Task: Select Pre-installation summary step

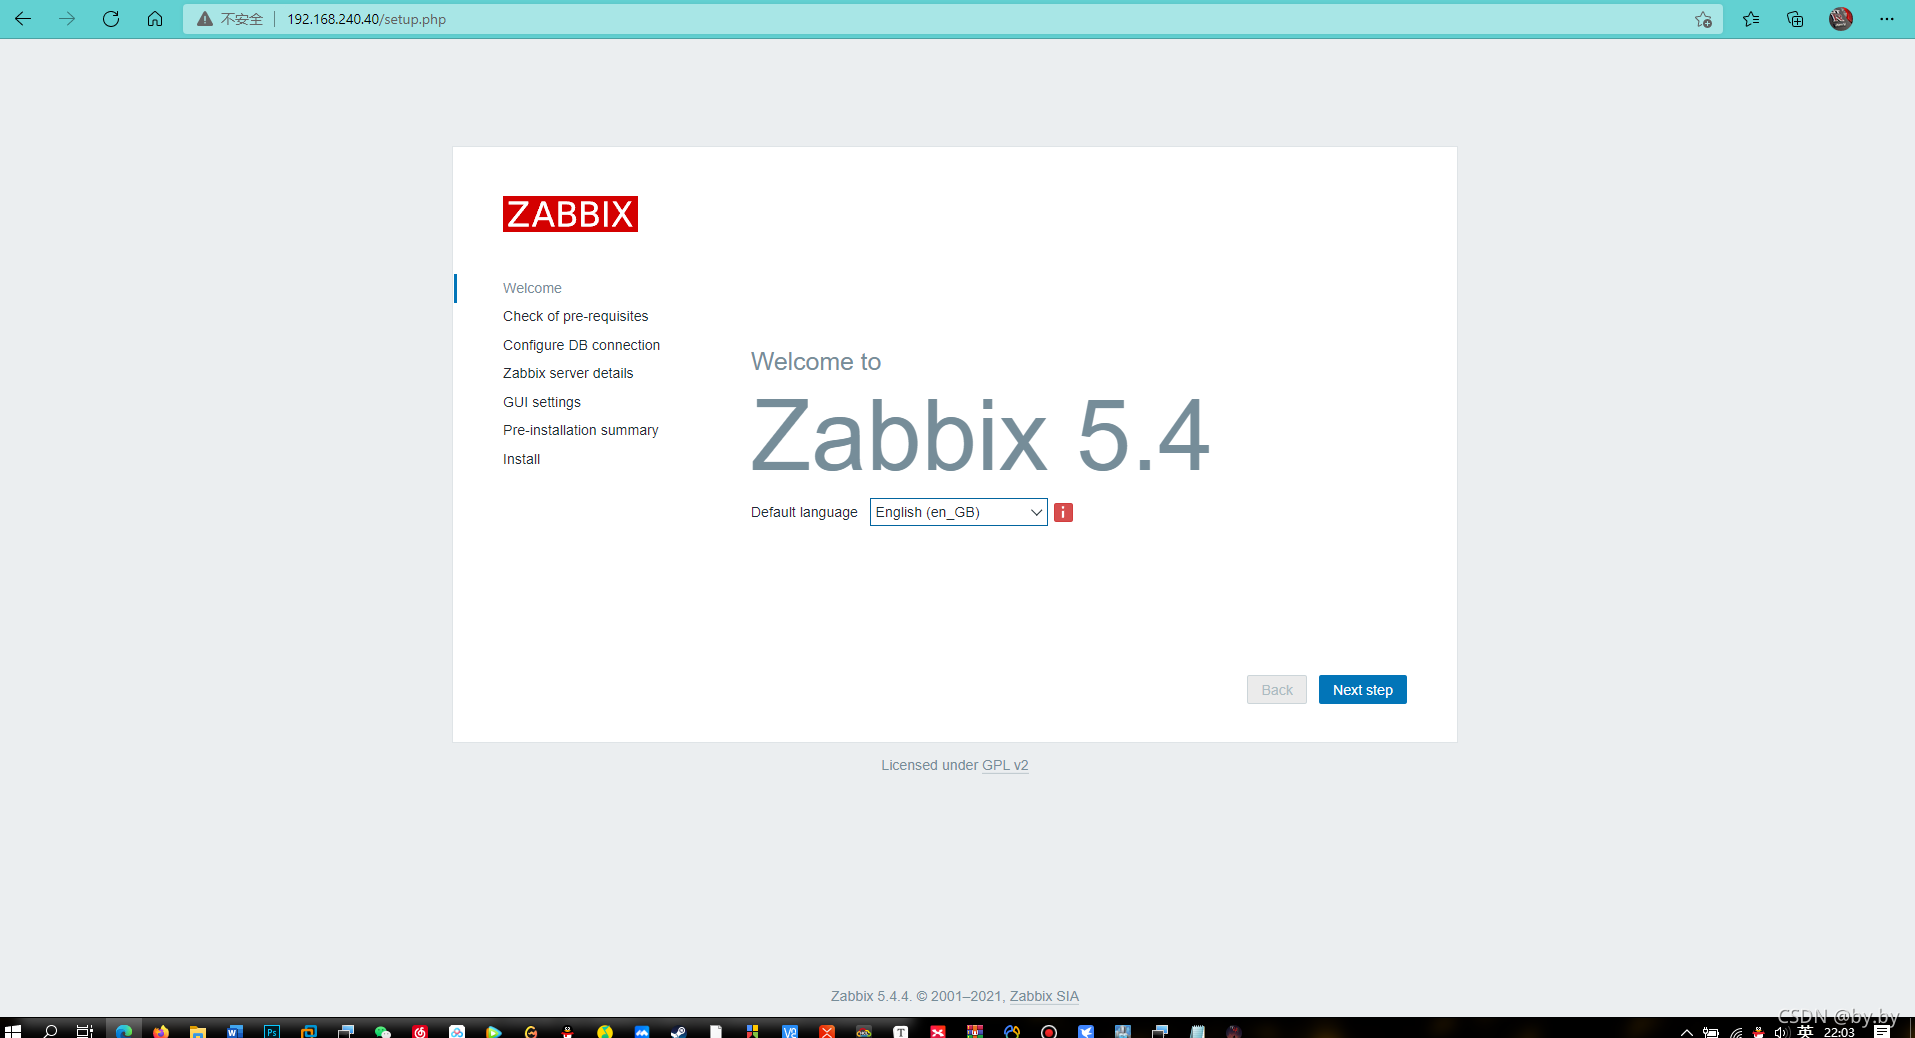Action: pos(580,430)
